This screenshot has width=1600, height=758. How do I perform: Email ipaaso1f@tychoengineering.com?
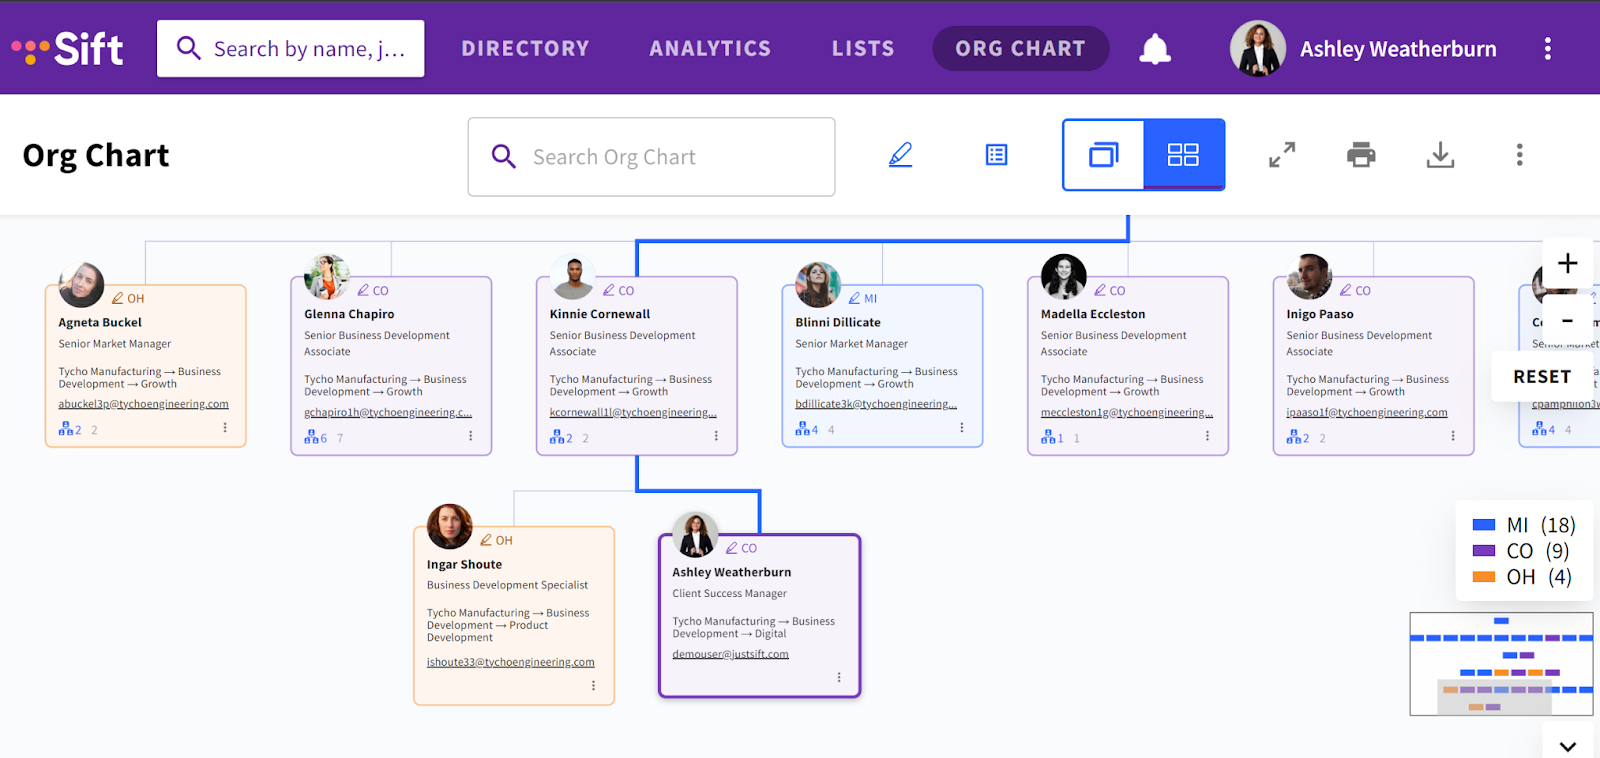point(1366,412)
